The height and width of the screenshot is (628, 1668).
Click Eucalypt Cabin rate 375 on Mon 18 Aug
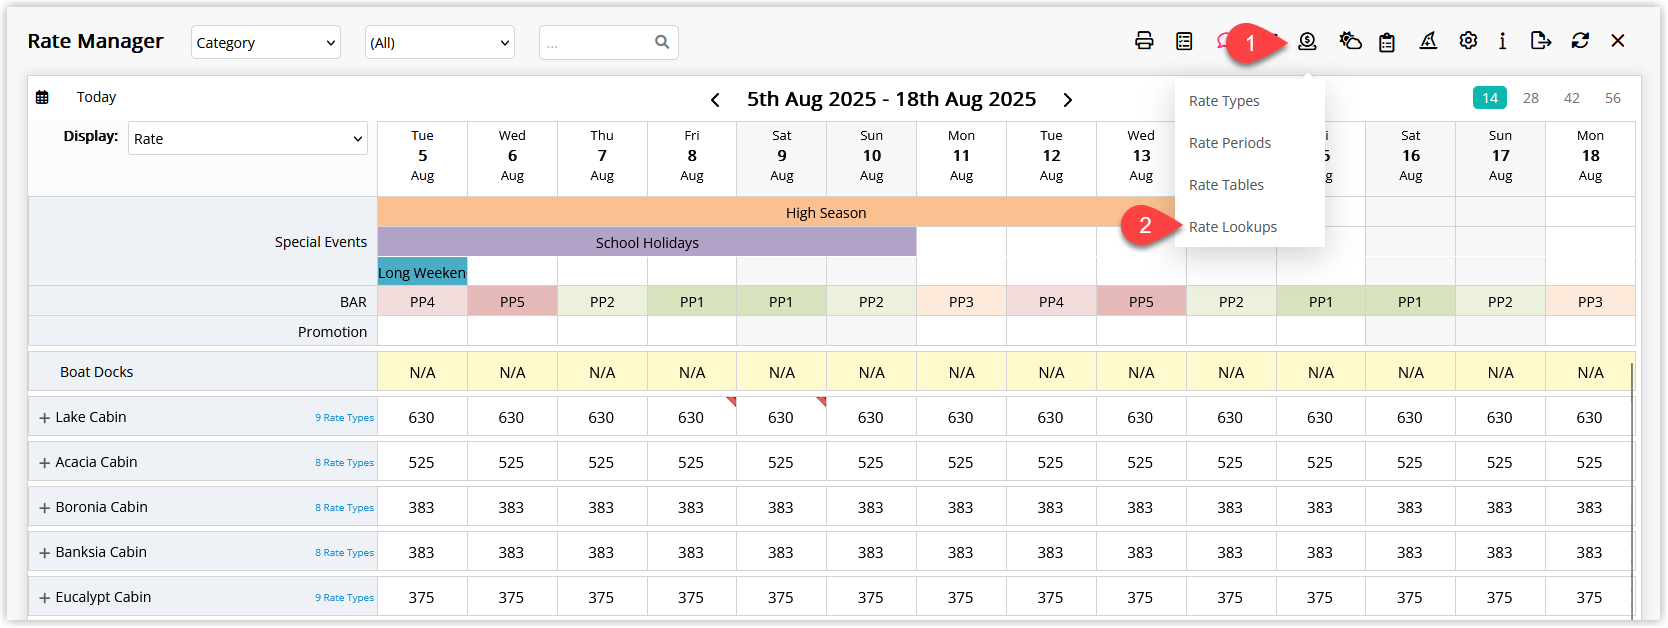pyautogui.click(x=1589, y=597)
